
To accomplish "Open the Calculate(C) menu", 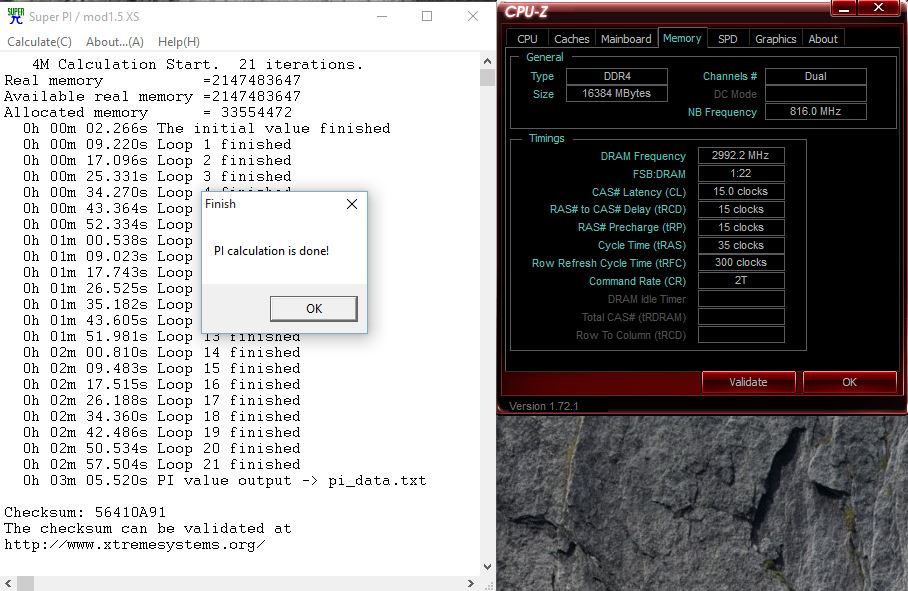I will tap(39, 42).
